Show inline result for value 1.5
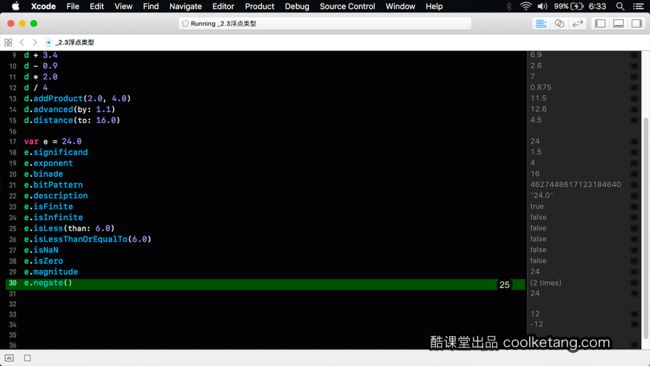The height and width of the screenshot is (366, 650). click(634, 152)
